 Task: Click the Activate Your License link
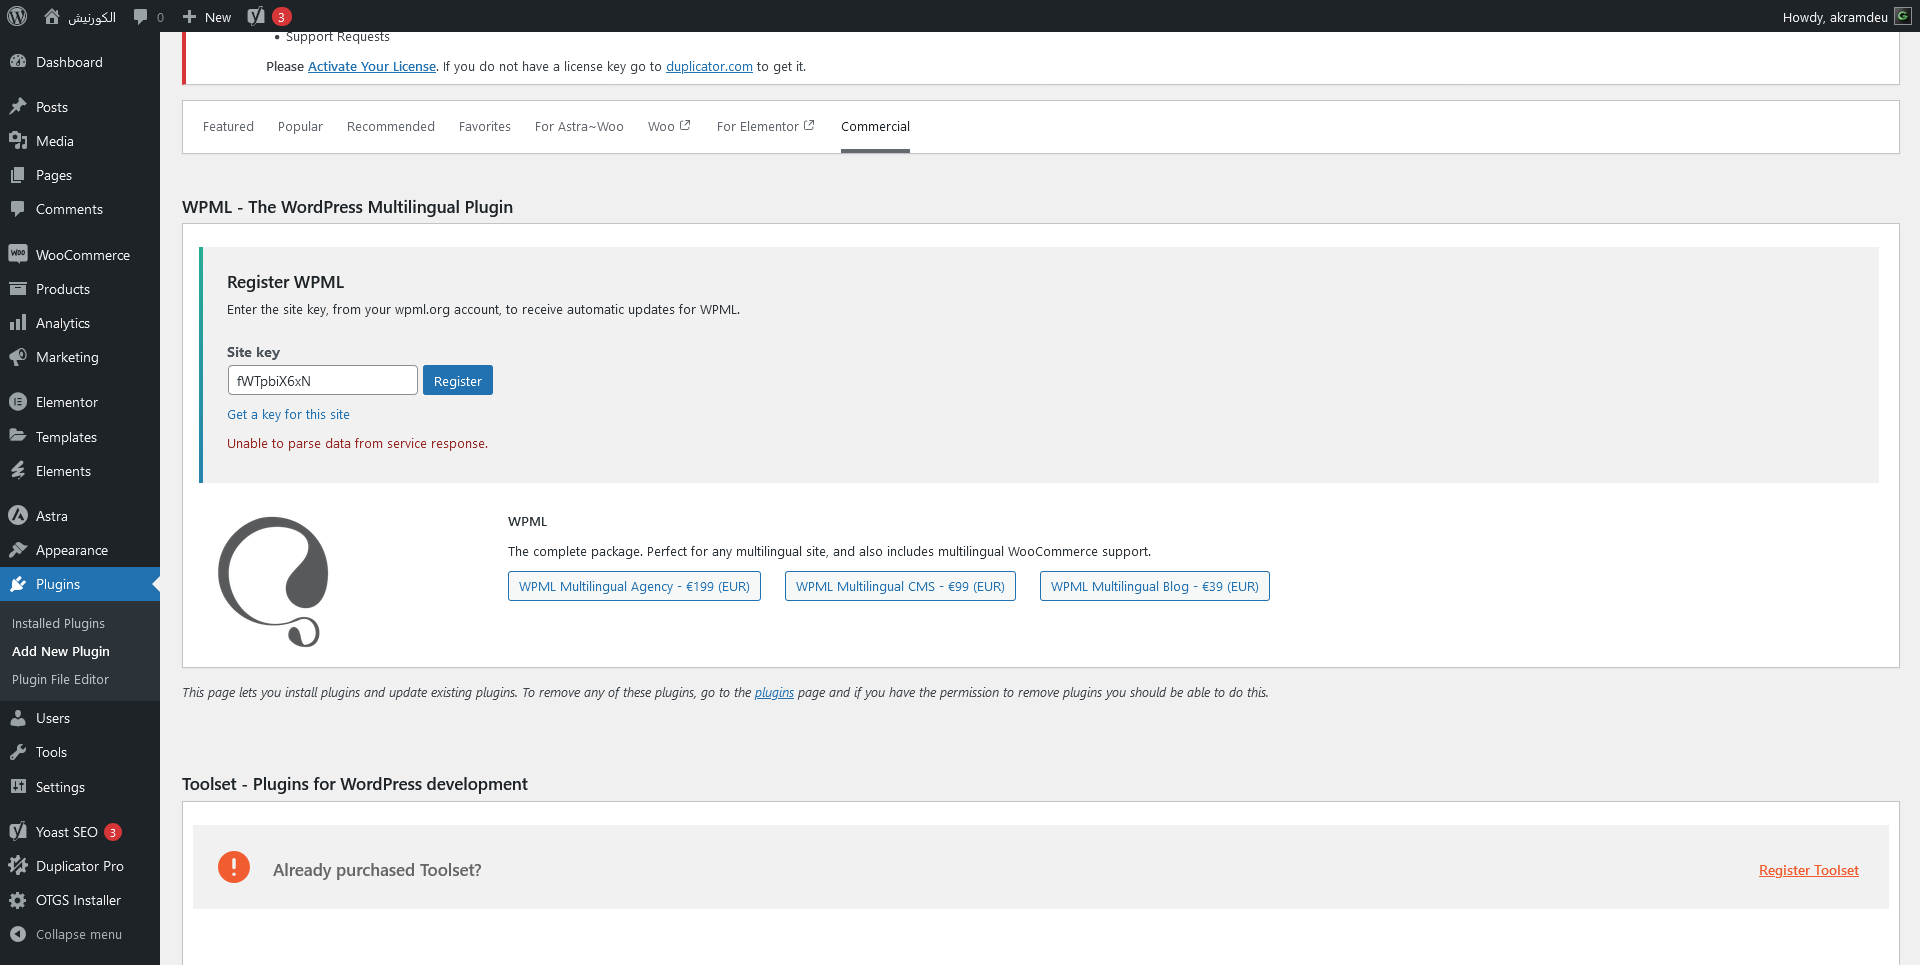(372, 66)
